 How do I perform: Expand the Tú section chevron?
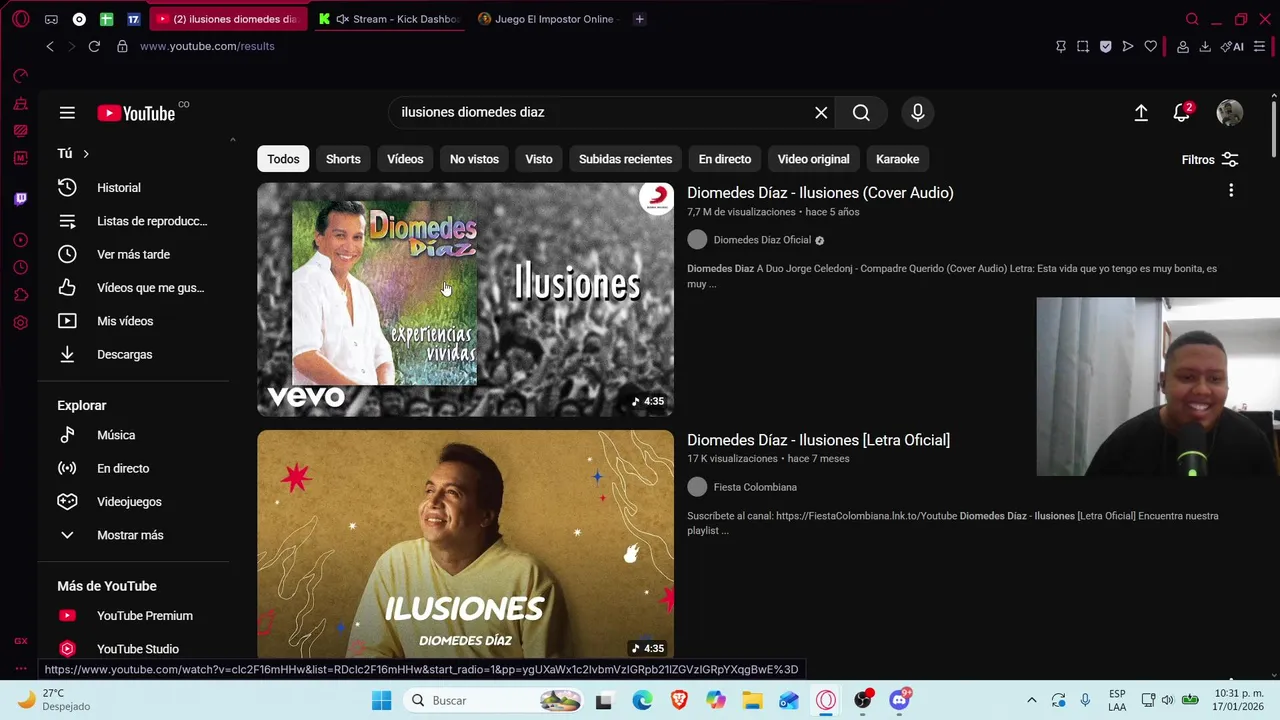tap(86, 154)
